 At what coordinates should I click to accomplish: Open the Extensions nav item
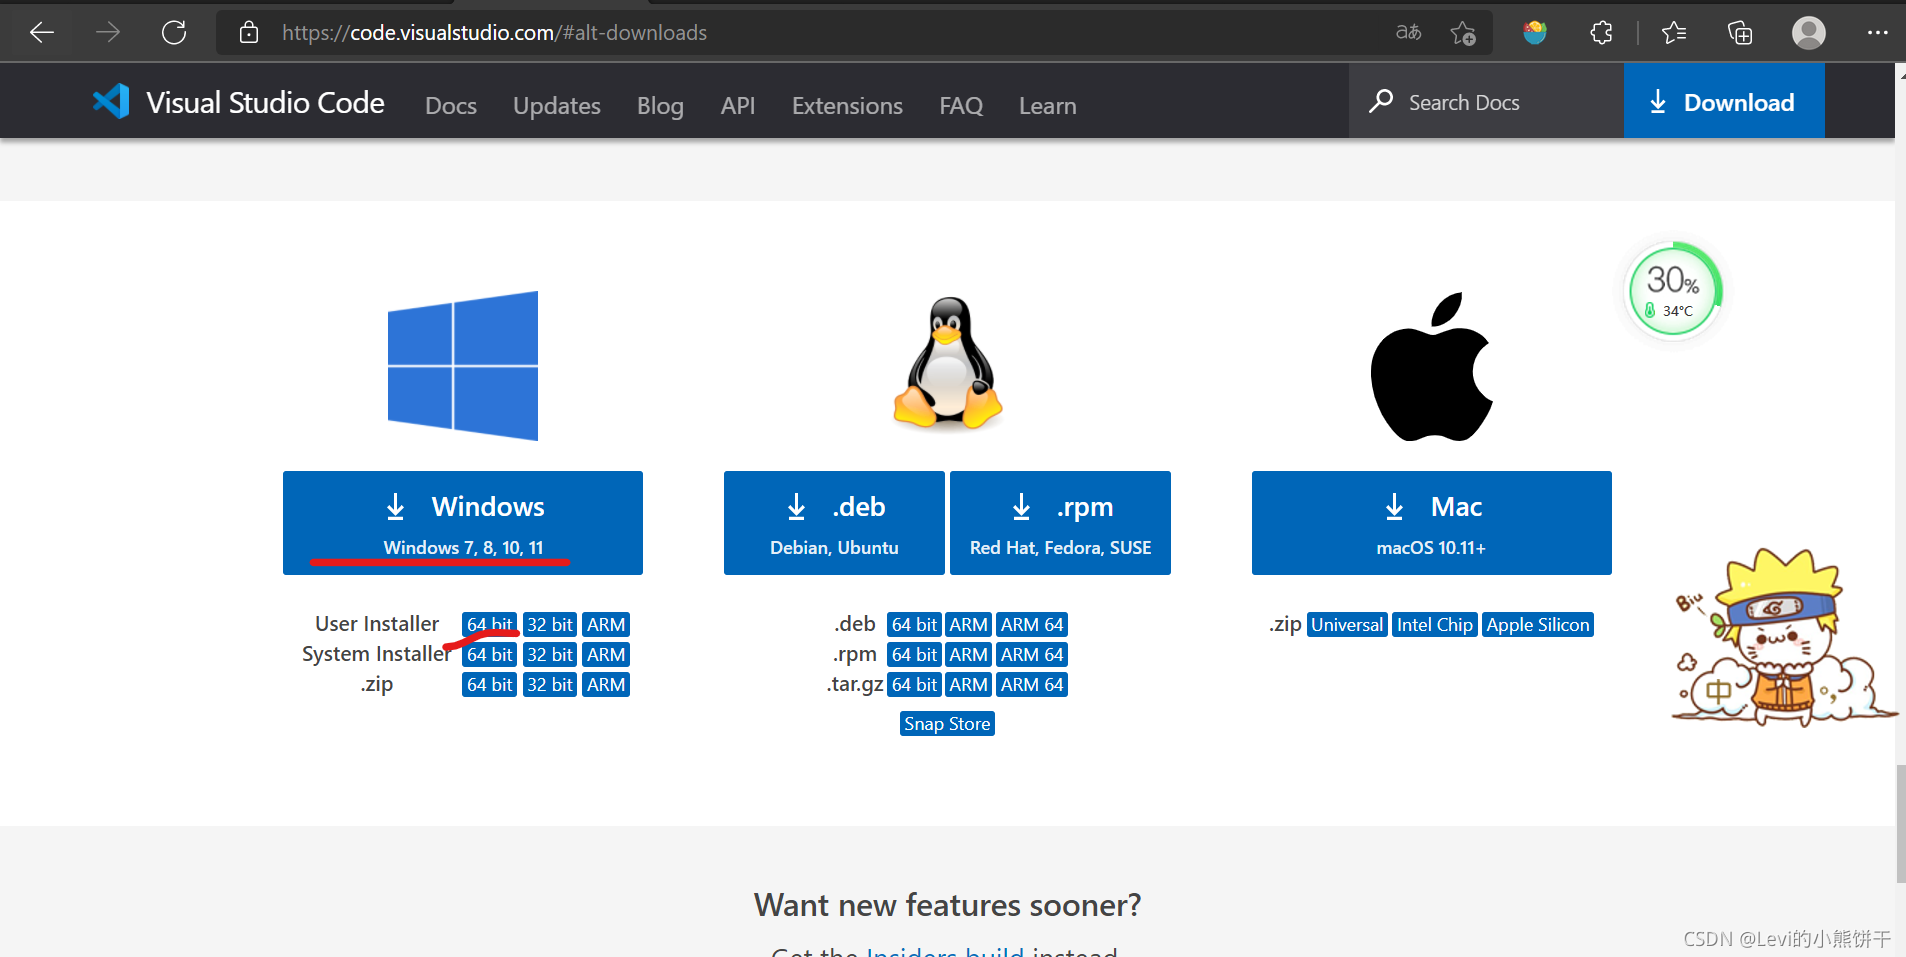pos(847,105)
